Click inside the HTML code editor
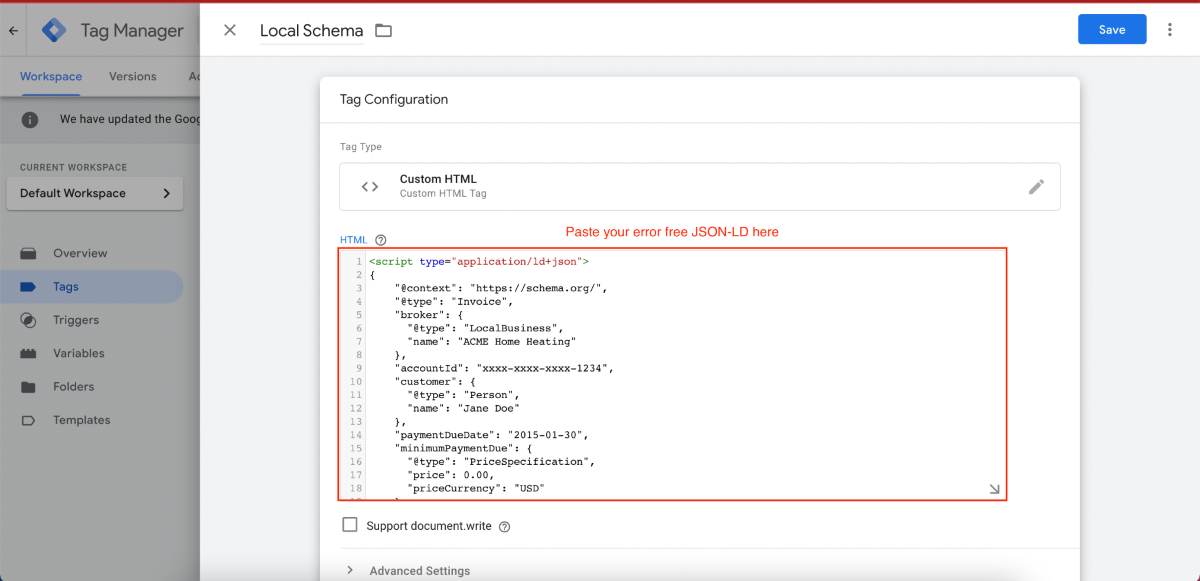This screenshot has width=1200, height=581. tap(672, 375)
